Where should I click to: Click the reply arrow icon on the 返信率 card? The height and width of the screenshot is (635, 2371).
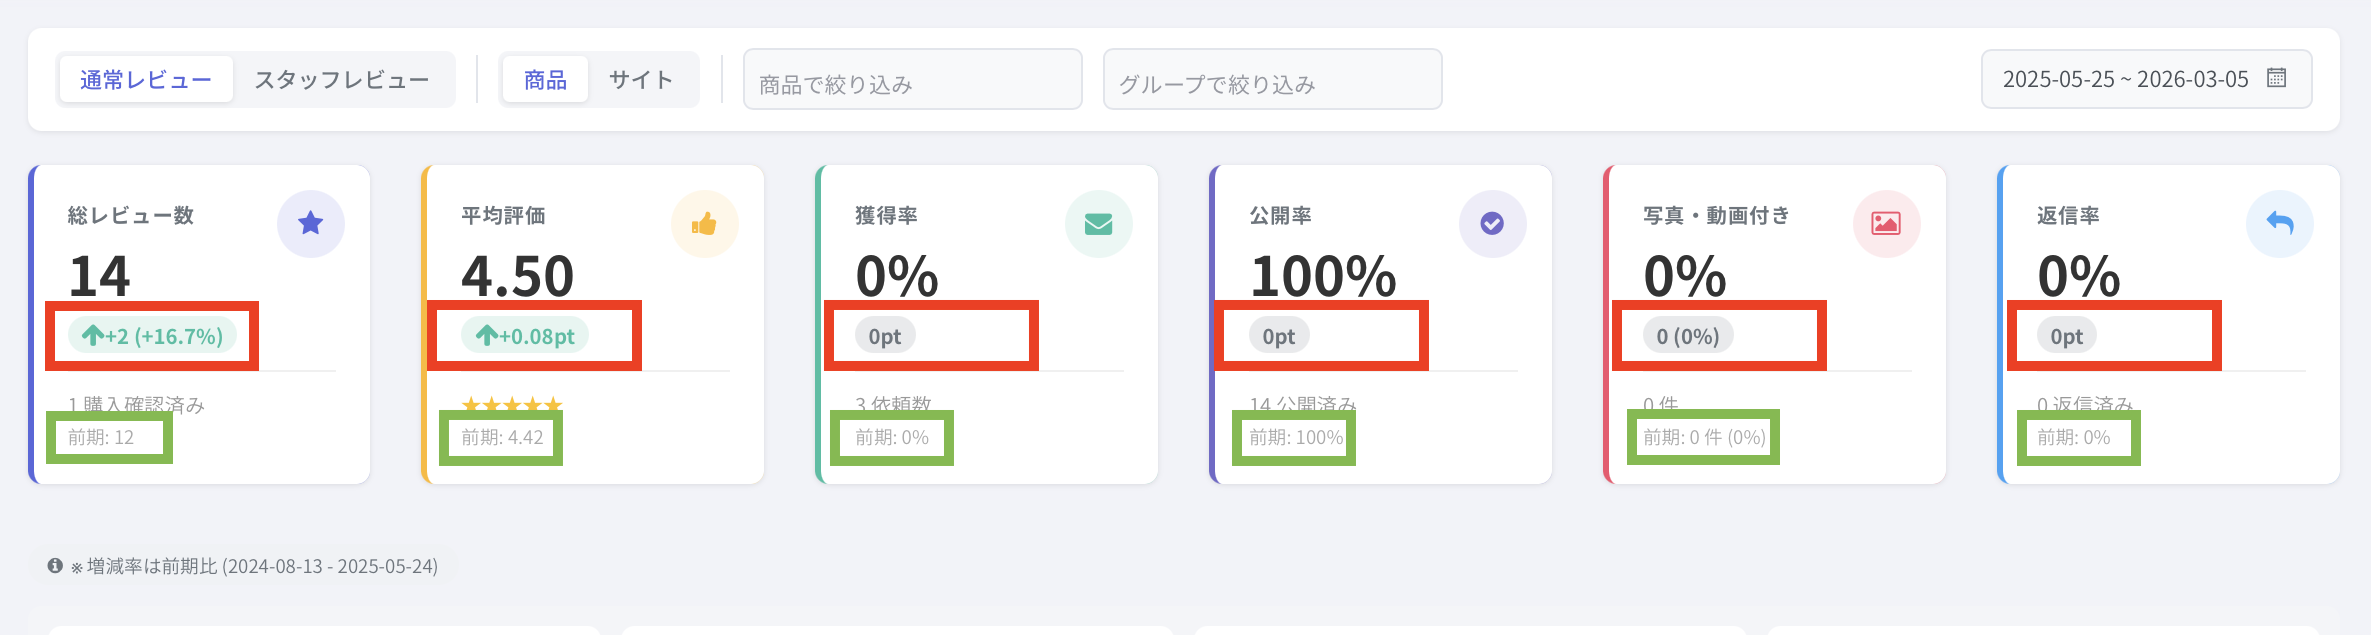click(2280, 223)
